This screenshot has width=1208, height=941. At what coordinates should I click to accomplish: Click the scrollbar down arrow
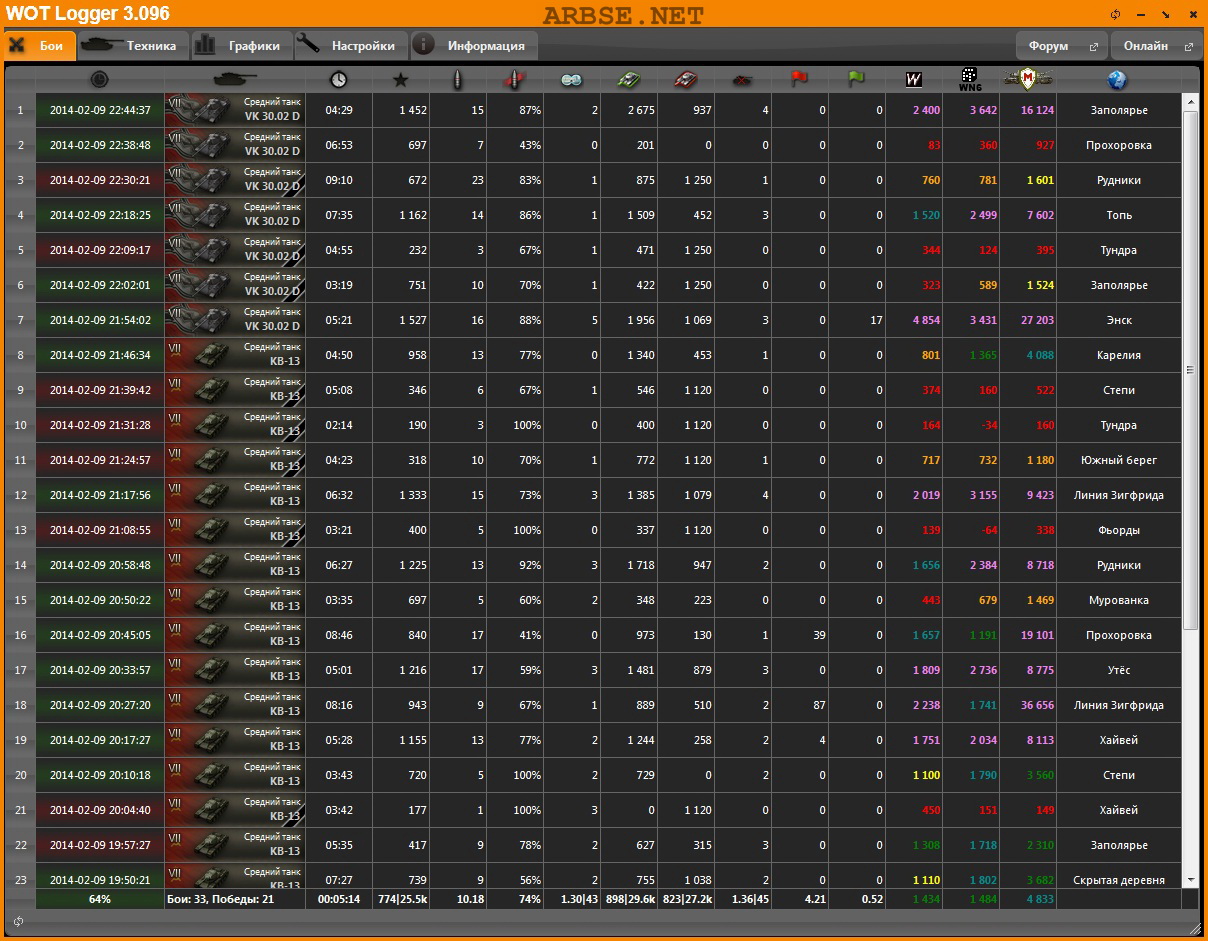(x=1190, y=880)
